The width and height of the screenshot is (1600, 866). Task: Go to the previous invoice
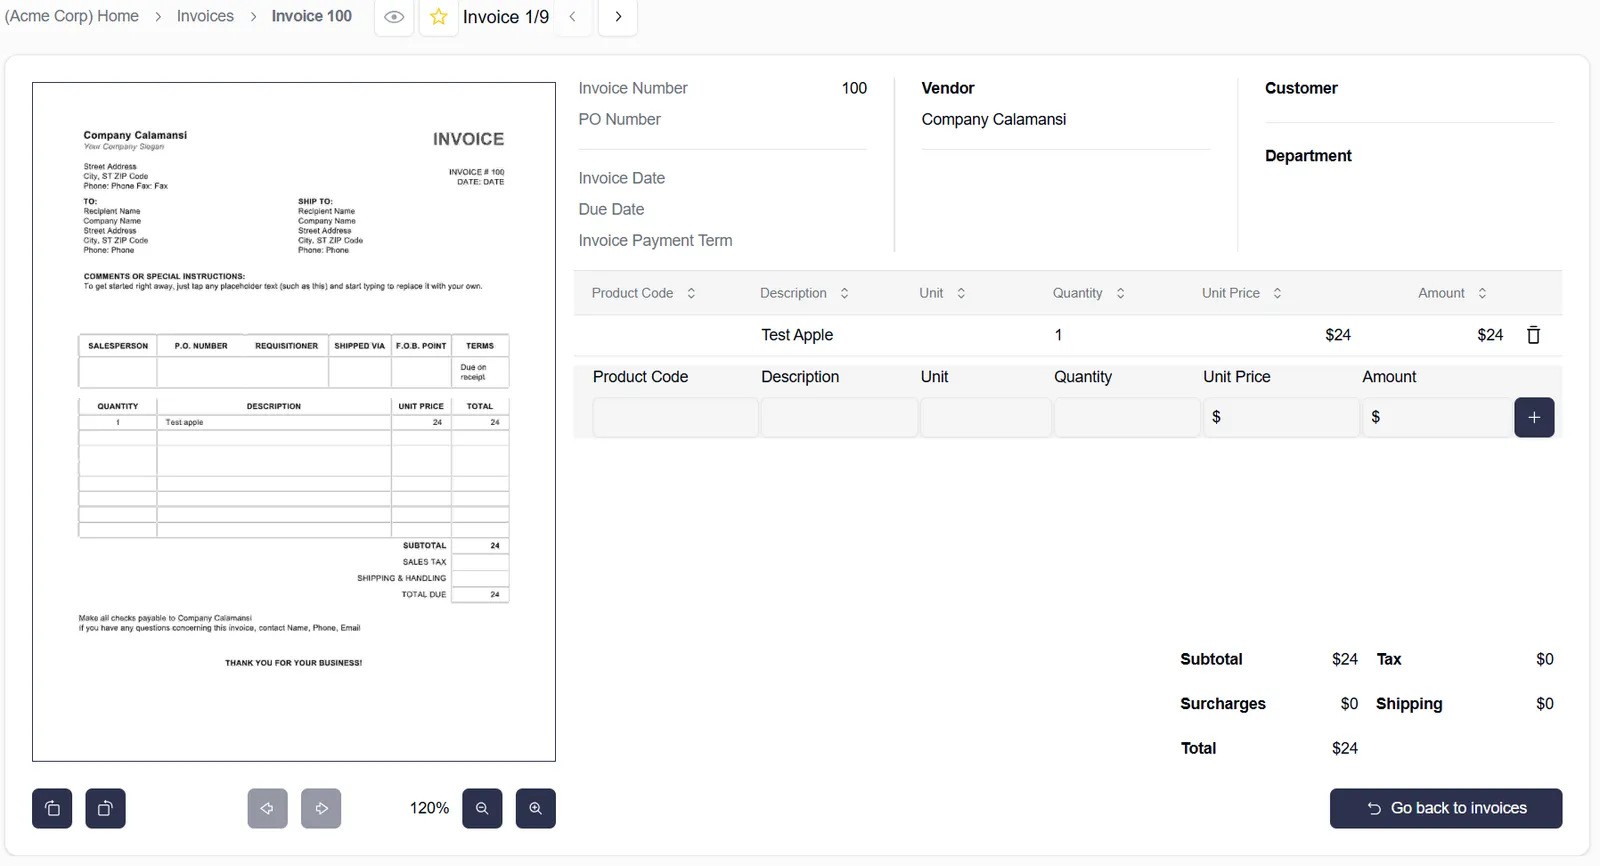573,17
